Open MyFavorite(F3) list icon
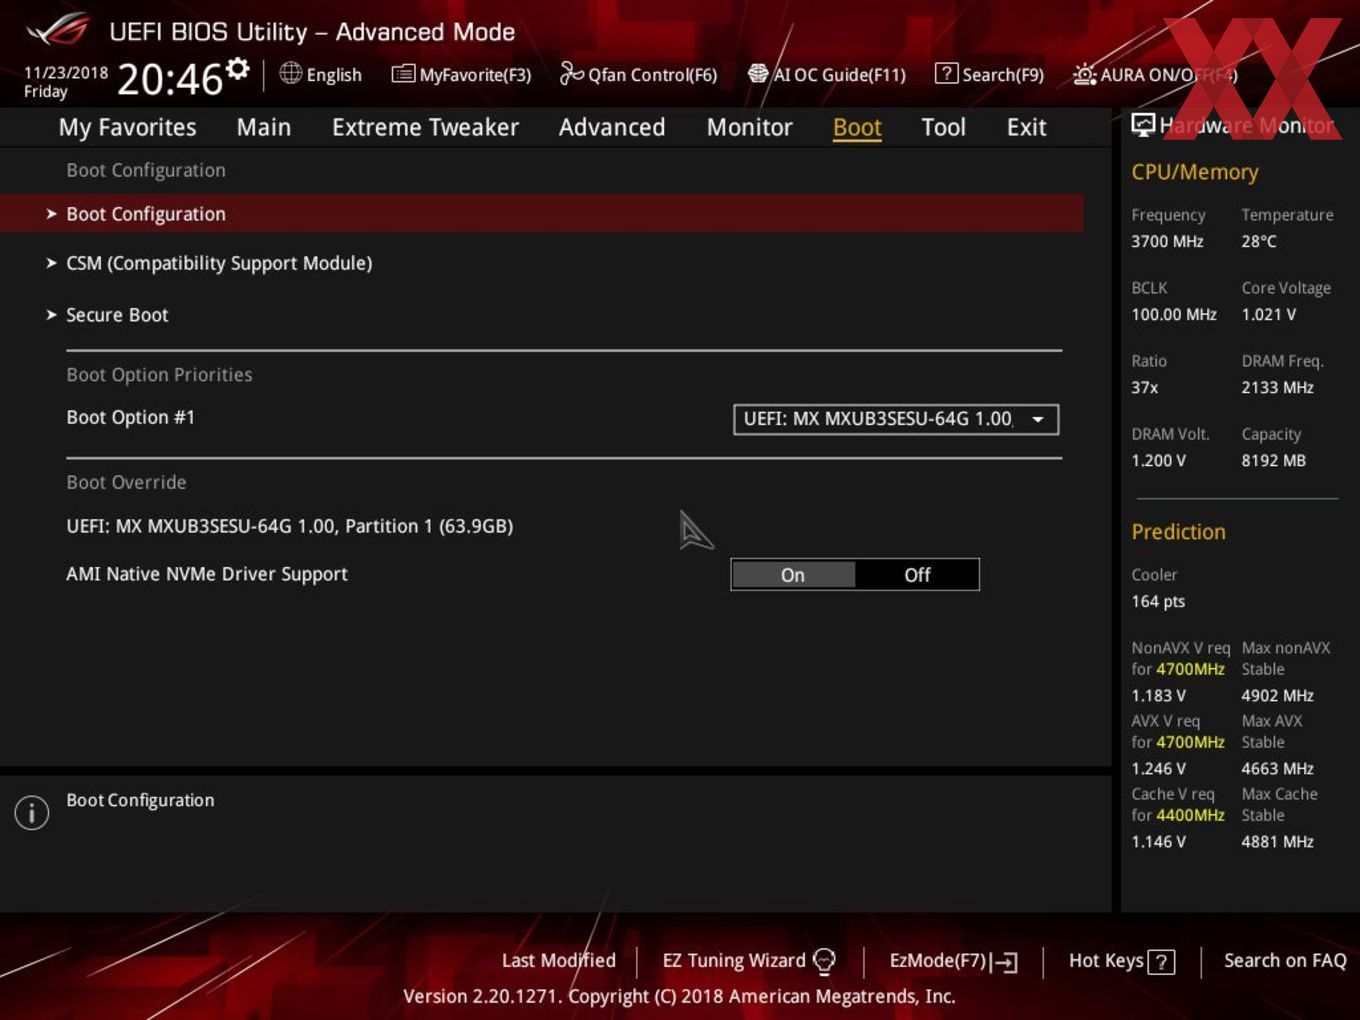The image size is (1360, 1020). pyautogui.click(x=403, y=74)
